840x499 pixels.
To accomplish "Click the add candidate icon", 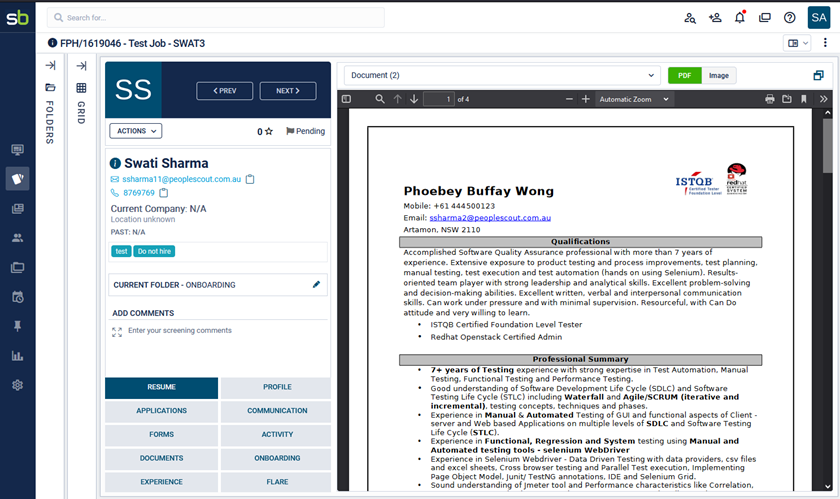I will (715, 18).
